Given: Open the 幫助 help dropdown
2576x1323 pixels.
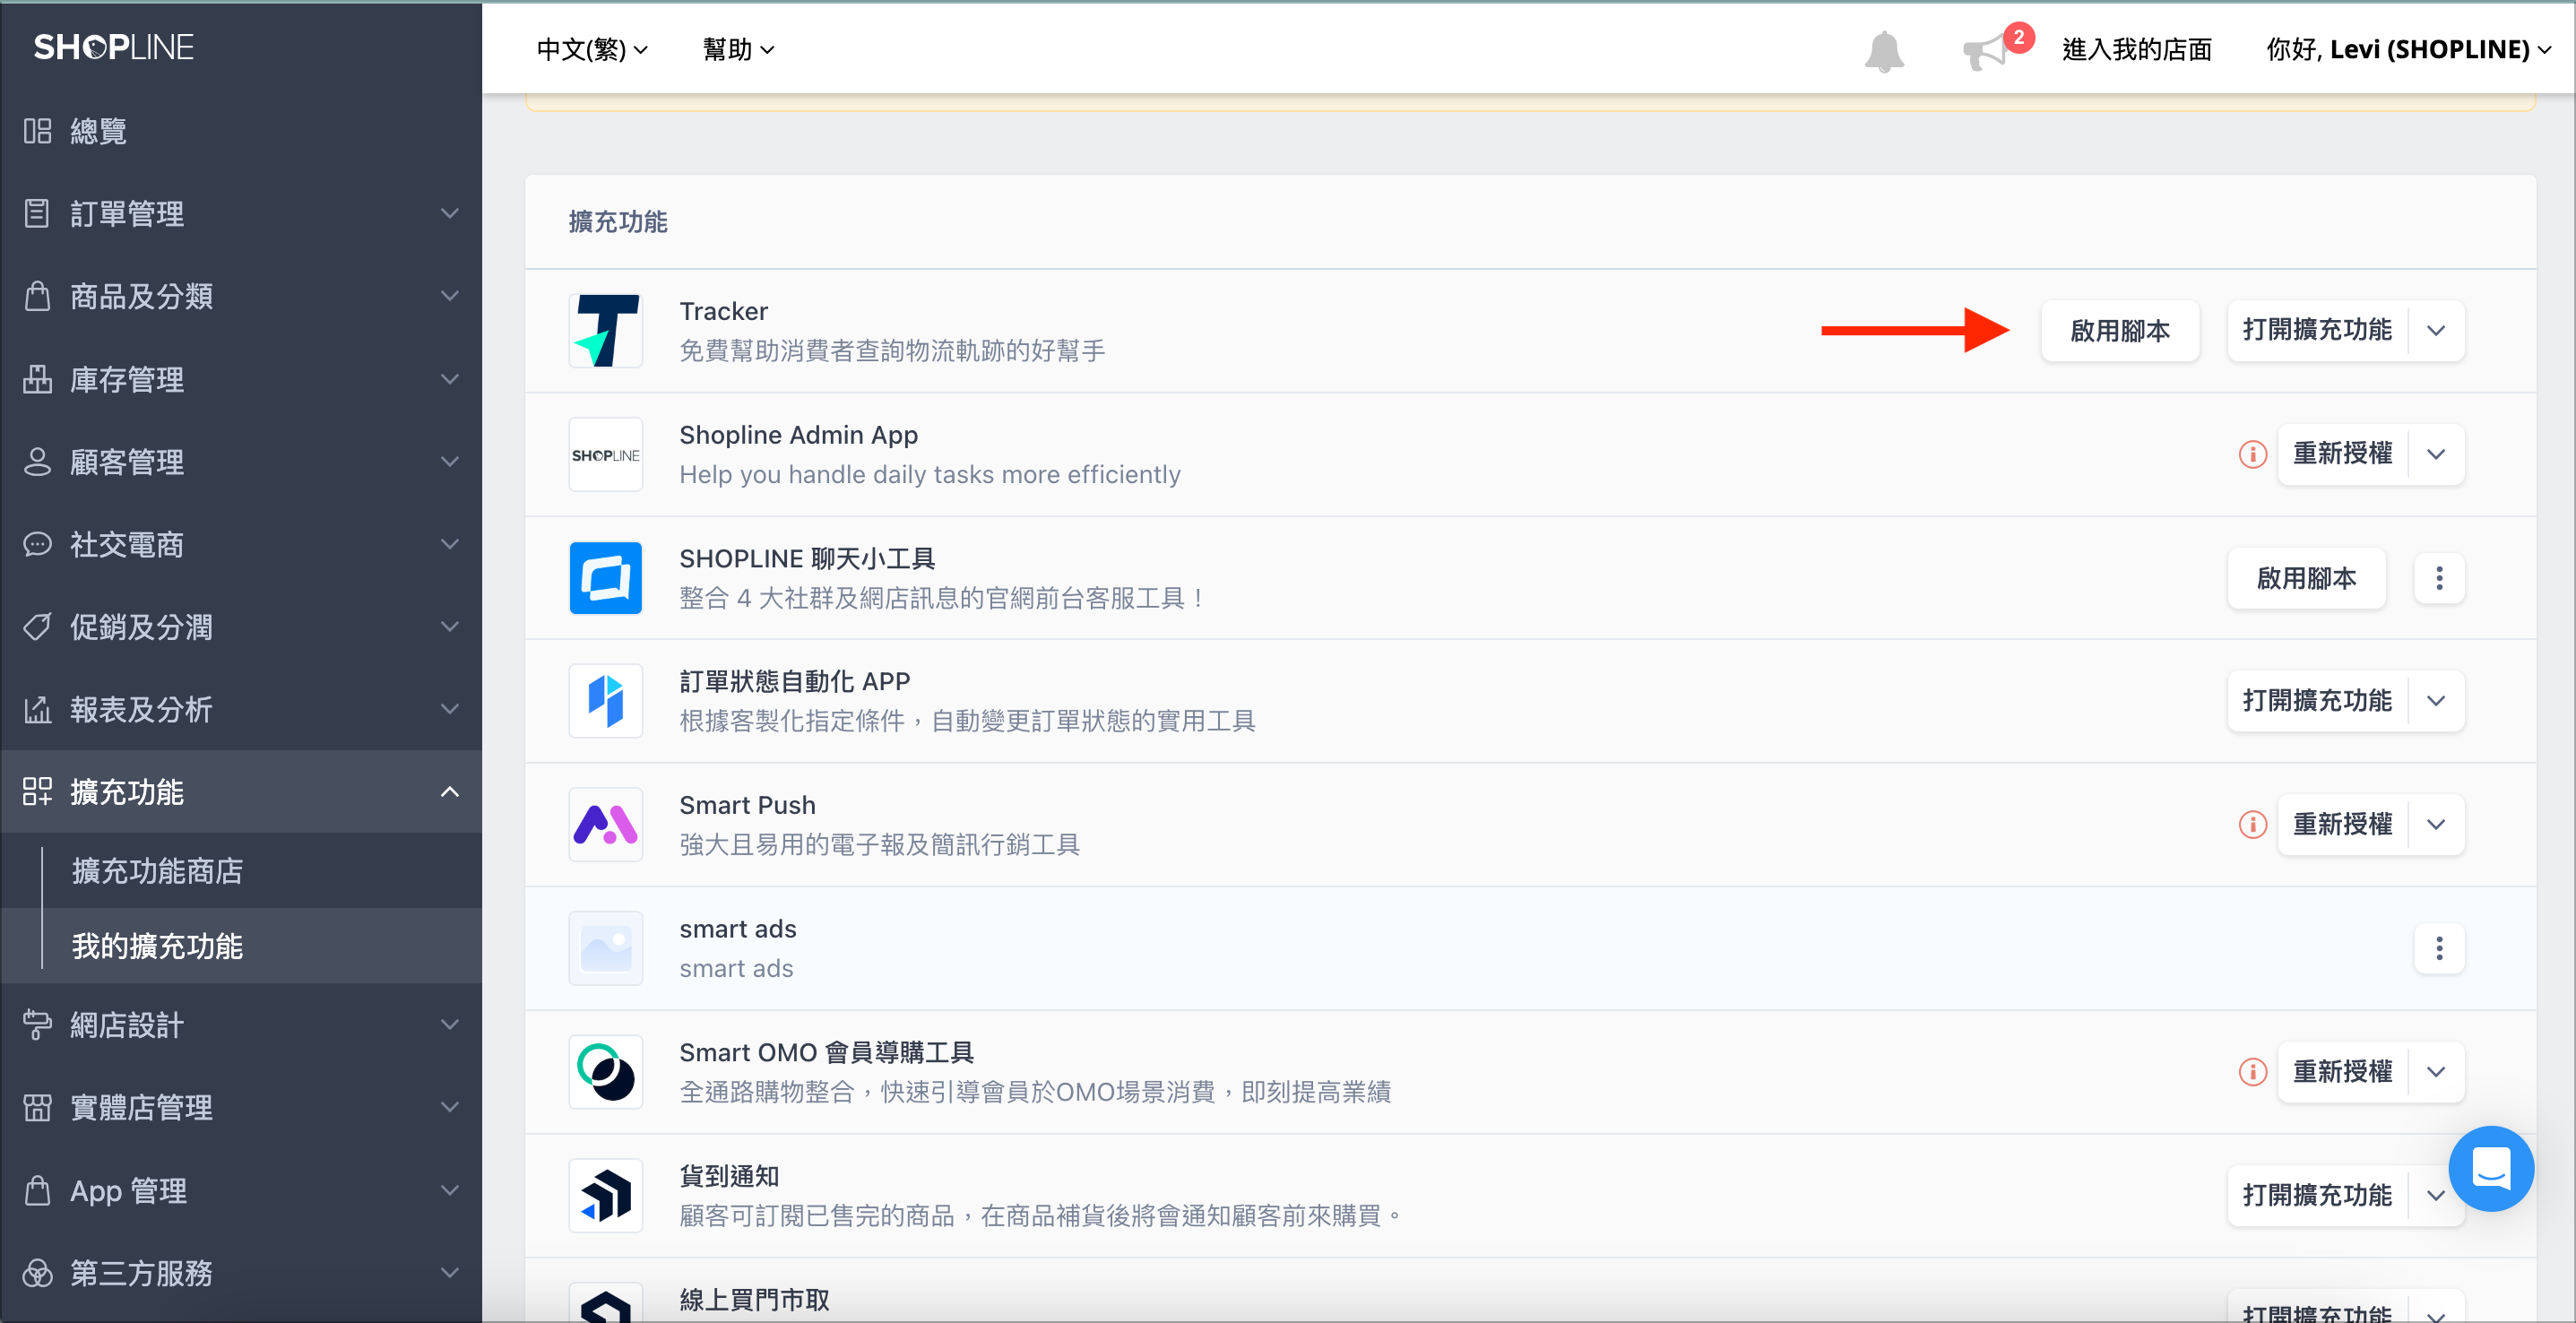Looking at the screenshot, I should coord(739,49).
